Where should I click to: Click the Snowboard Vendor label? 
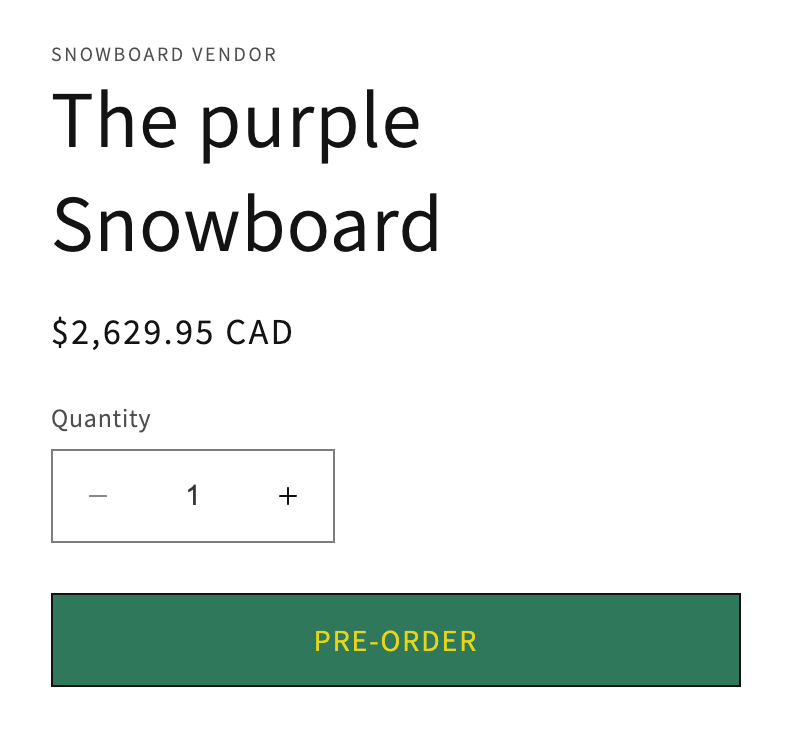pos(164,55)
